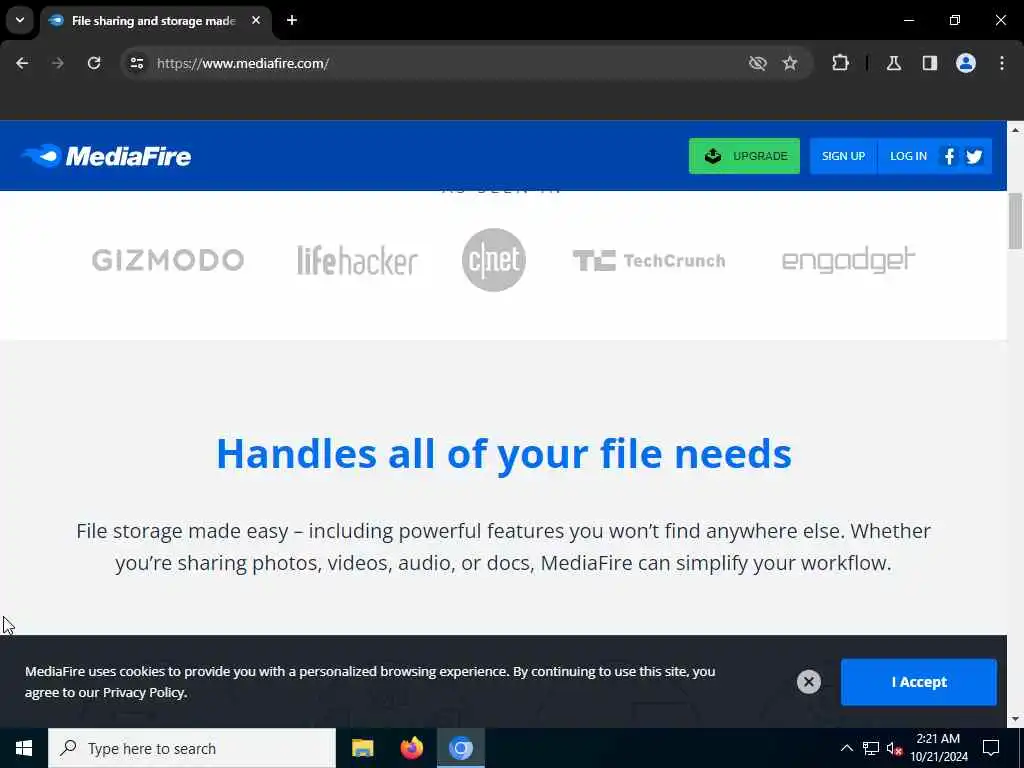Click the CNET circular logo
The width and height of the screenshot is (1024, 768).
[x=494, y=260]
